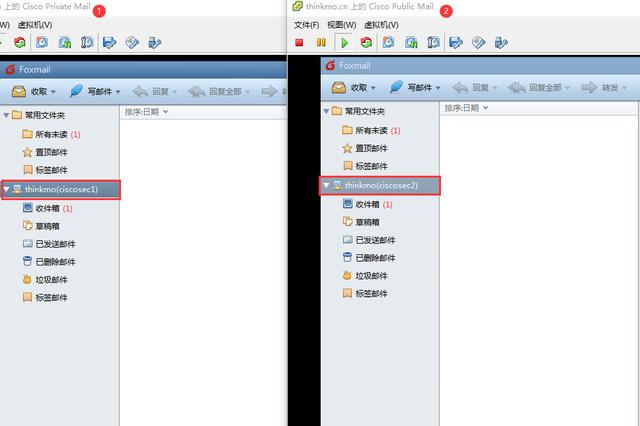
Task: Click 收取 receive mail in left Foxmail window
Action: [29, 91]
